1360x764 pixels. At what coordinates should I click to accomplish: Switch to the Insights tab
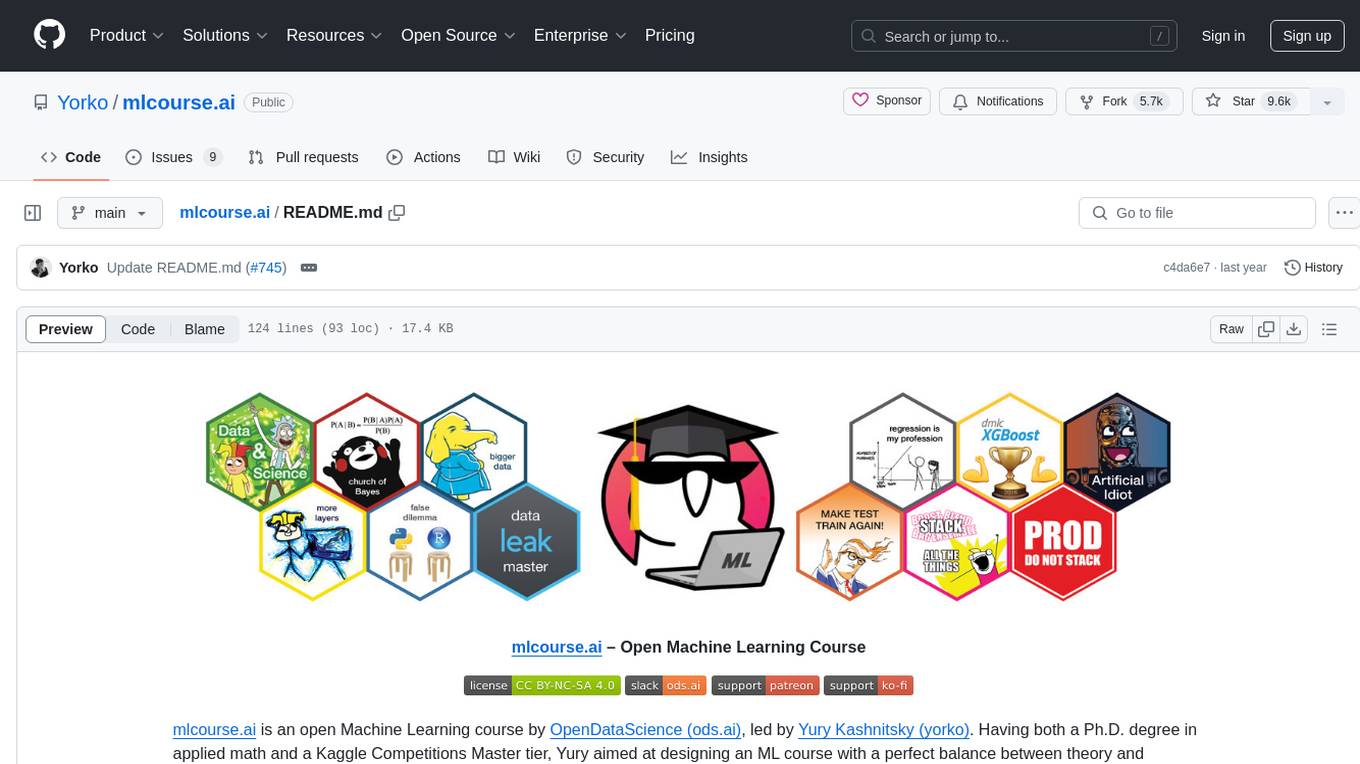click(709, 157)
